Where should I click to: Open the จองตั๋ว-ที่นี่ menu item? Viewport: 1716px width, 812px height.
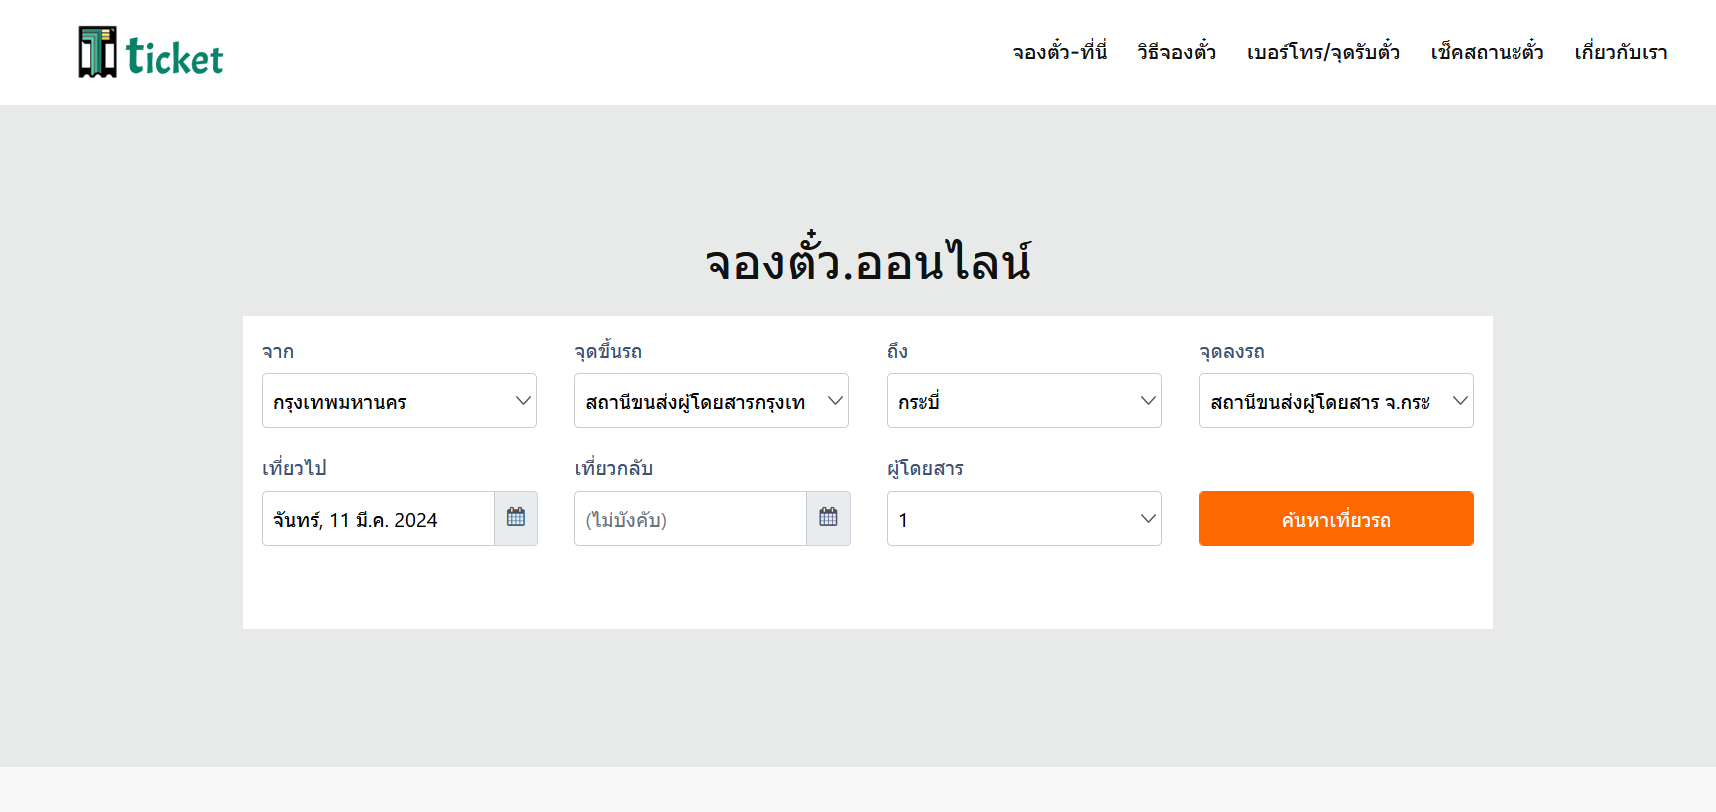coord(1059,52)
